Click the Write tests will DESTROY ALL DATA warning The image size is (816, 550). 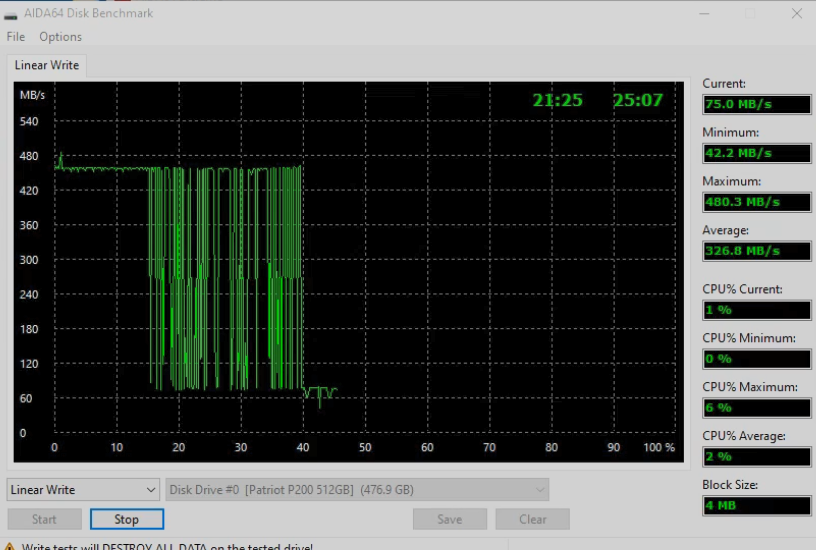pos(168,546)
